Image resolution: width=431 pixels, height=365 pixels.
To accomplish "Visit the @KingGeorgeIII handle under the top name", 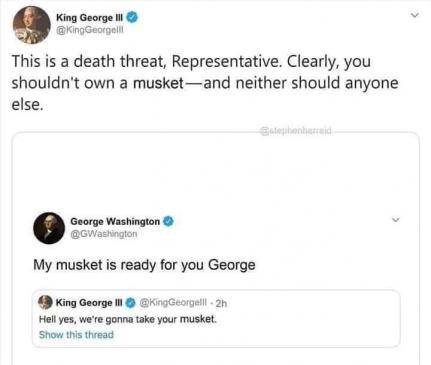I will click(x=90, y=30).
